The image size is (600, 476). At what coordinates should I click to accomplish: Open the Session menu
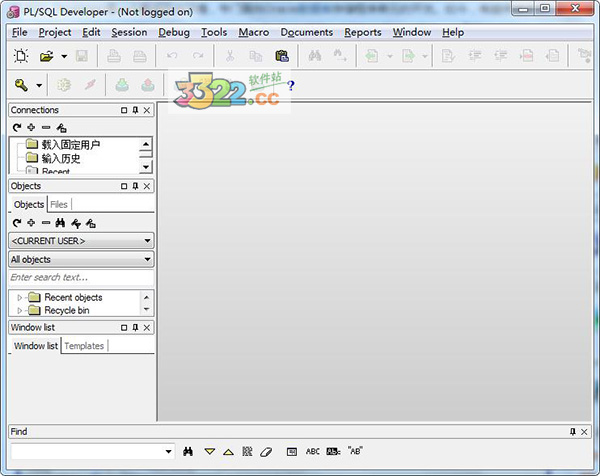coord(129,32)
